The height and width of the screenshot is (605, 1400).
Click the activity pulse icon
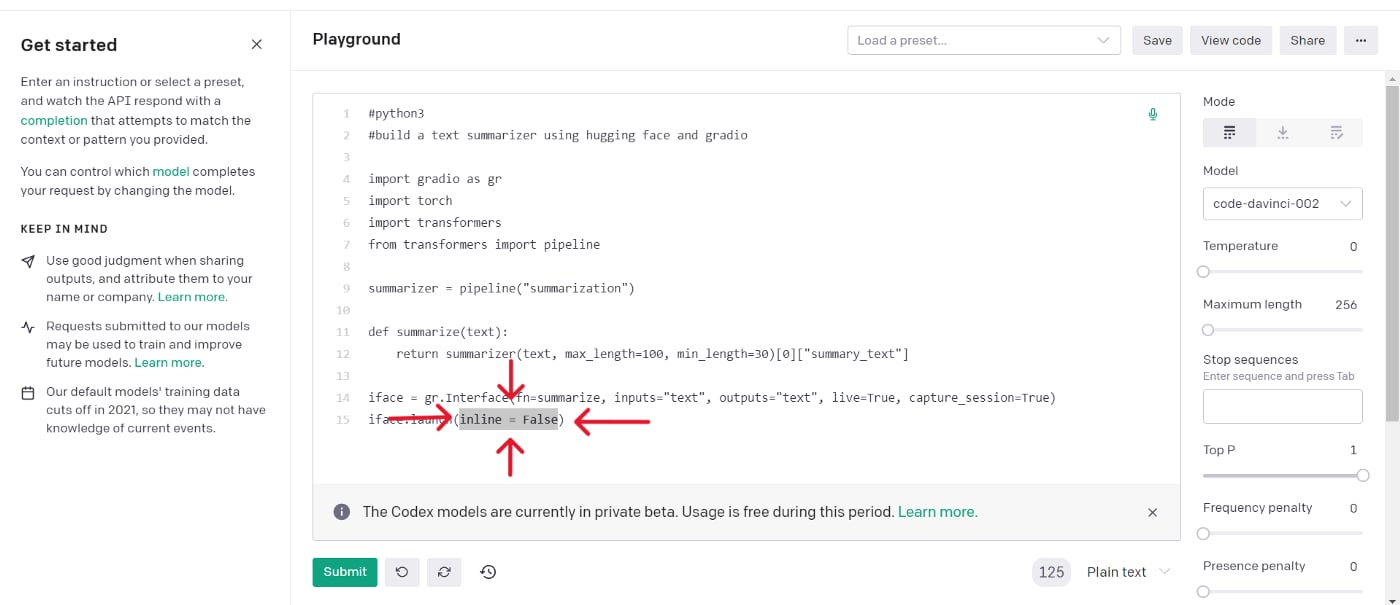(x=28, y=327)
